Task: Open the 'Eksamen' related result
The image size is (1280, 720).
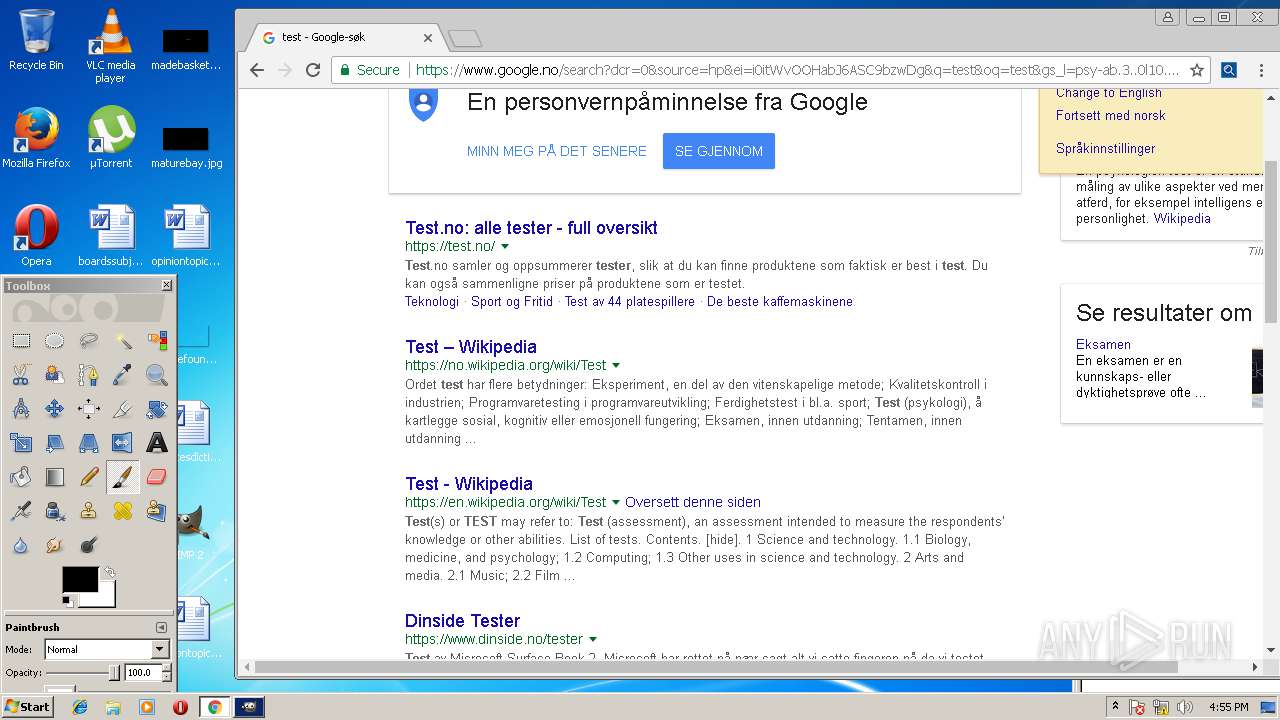Action: click(x=1104, y=344)
